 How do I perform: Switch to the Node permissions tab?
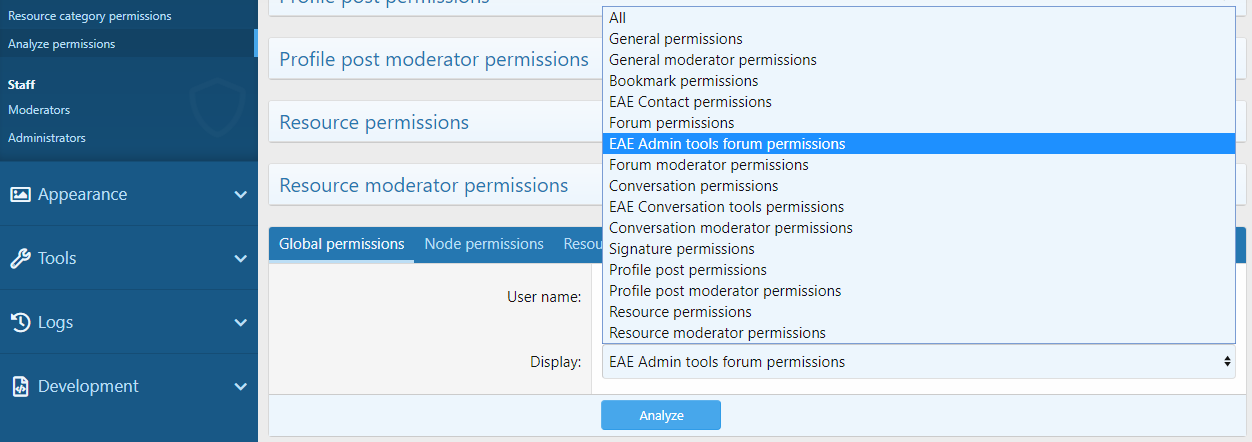[x=483, y=244]
